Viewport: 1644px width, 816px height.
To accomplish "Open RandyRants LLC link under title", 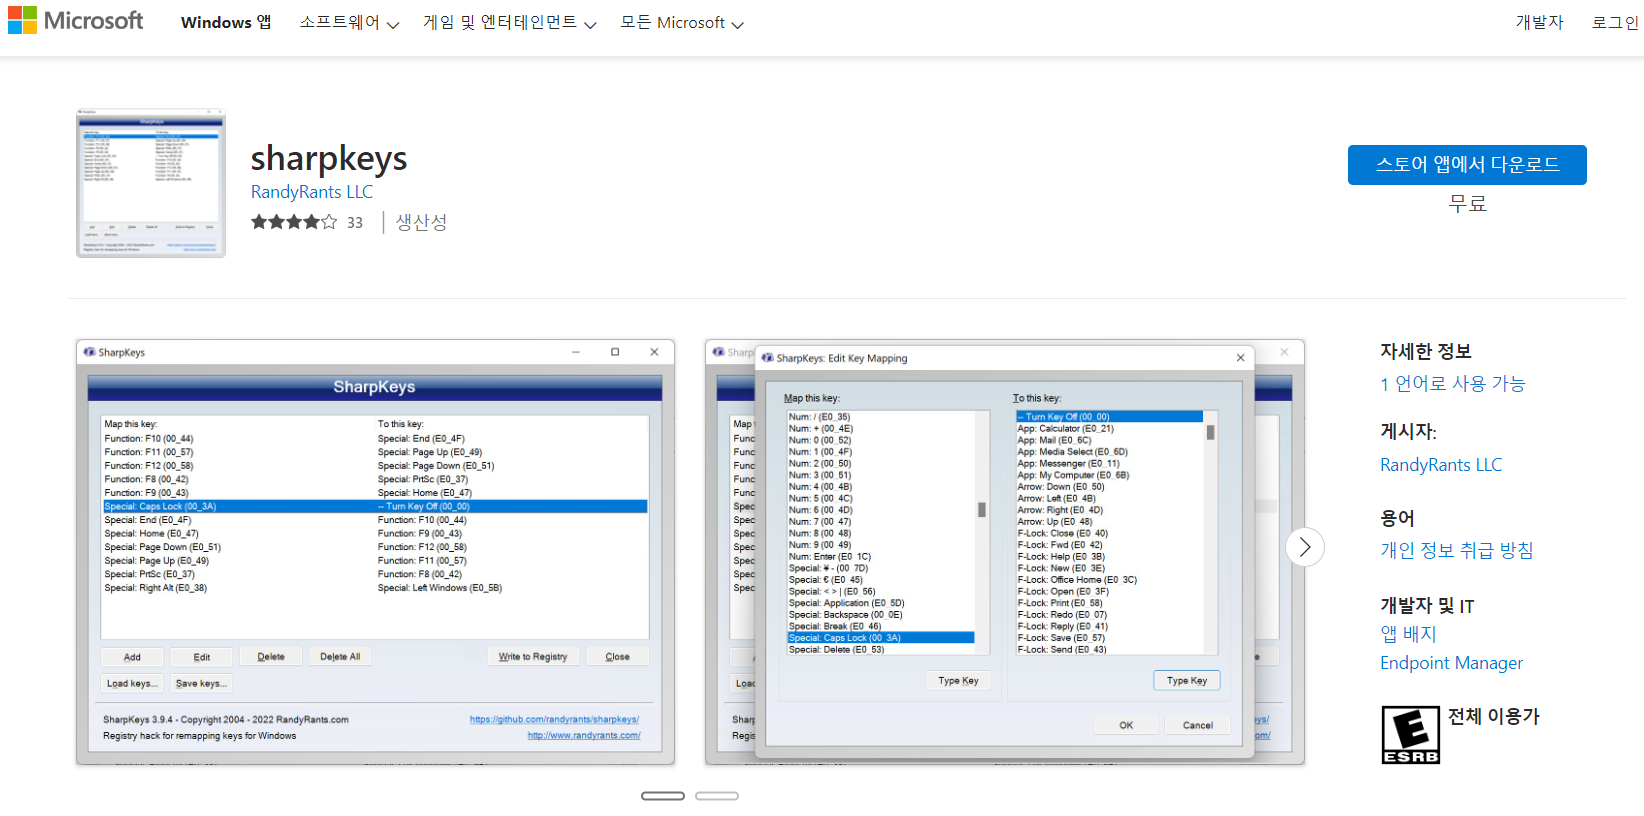I will pos(312,192).
